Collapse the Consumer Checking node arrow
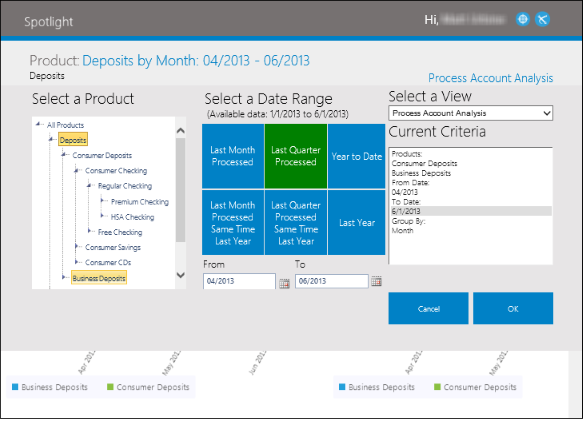Screen dimensions: 583x422 [x=76, y=170]
